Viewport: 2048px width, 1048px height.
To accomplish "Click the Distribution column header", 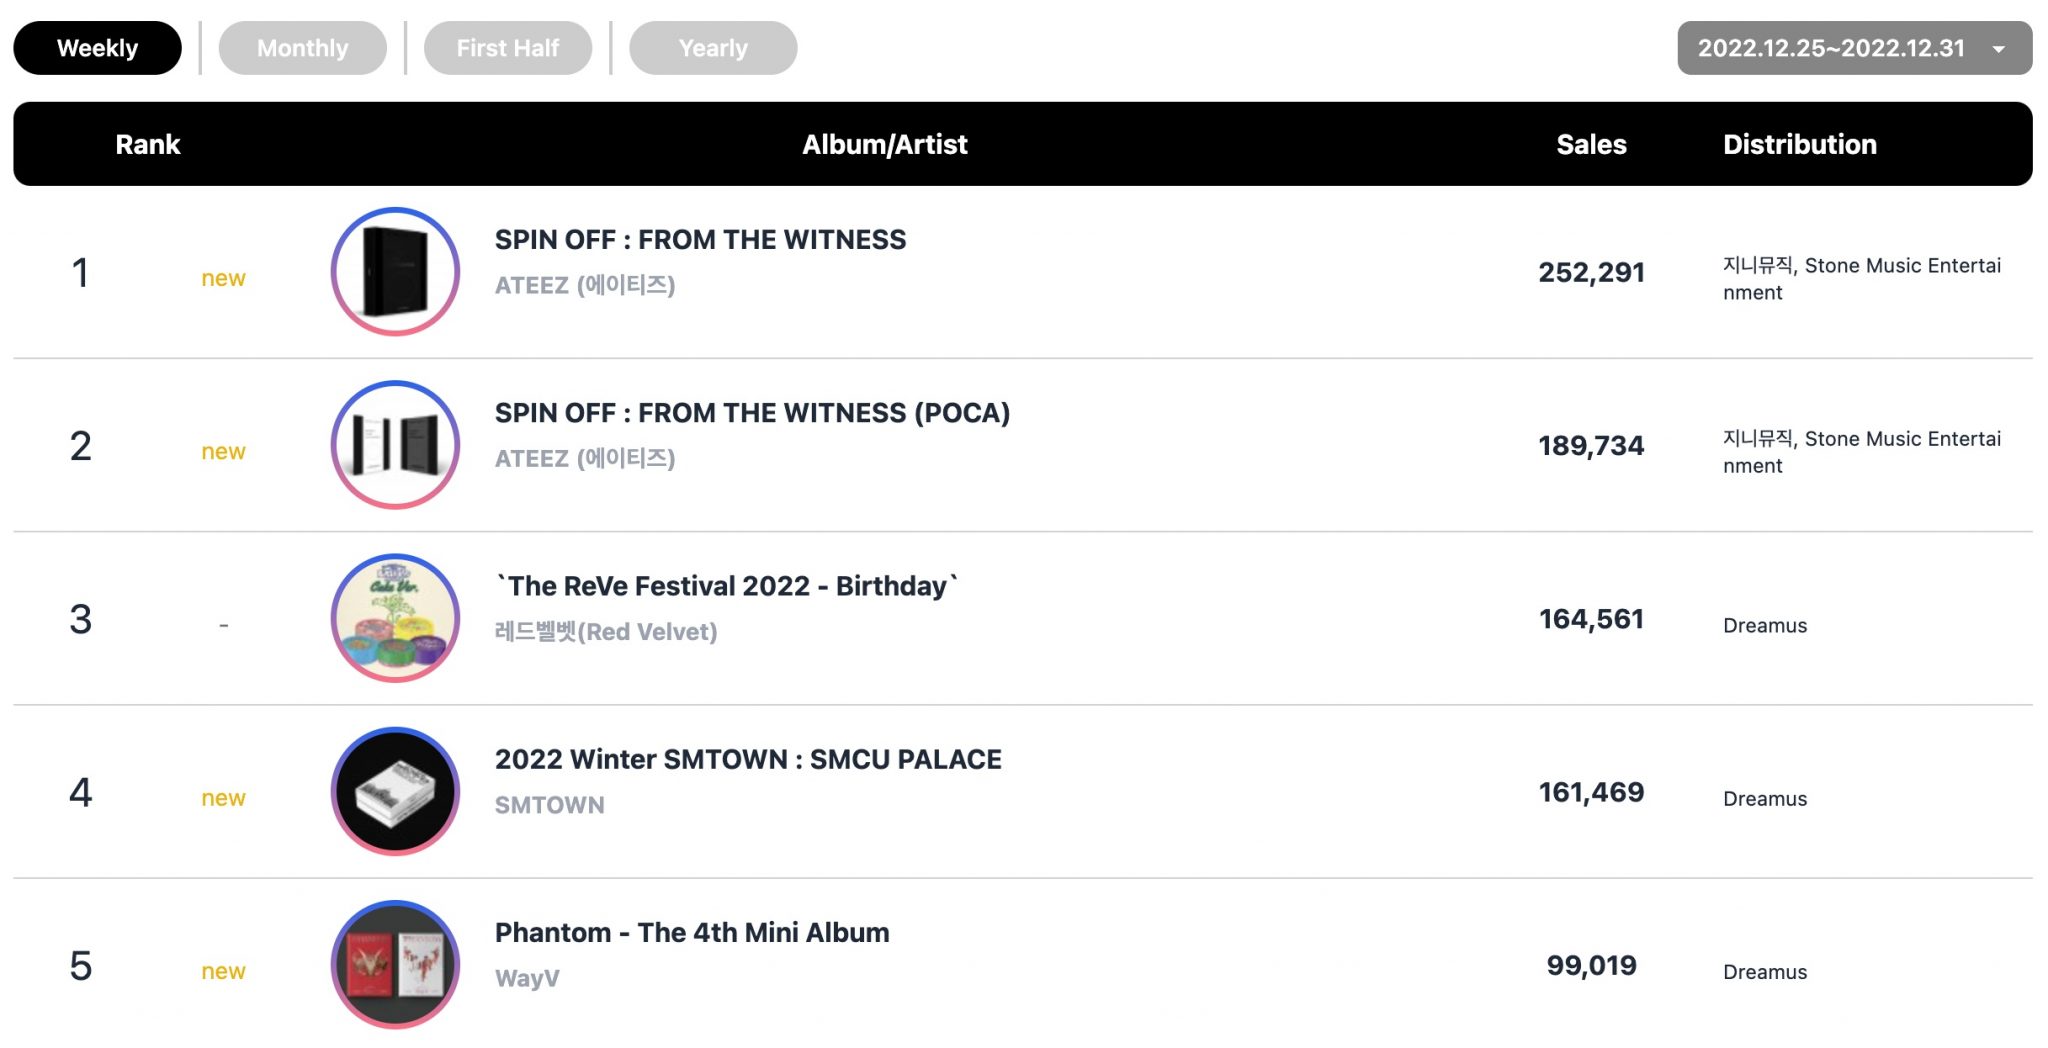I will pyautogui.click(x=1800, y=144).
